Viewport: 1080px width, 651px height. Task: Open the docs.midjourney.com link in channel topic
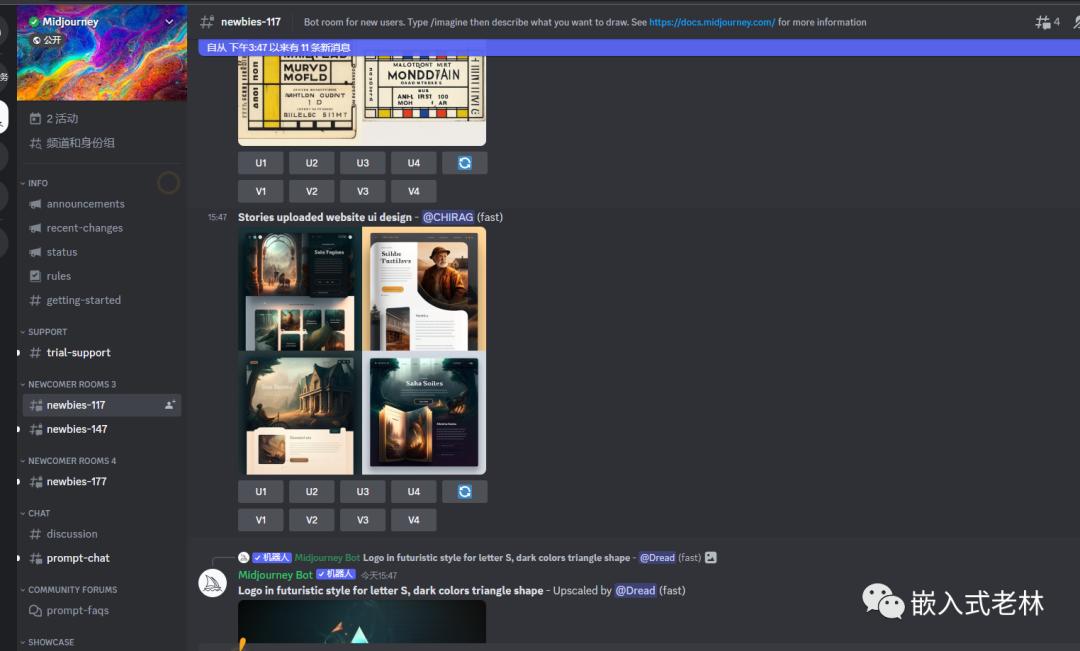[712, 22]
